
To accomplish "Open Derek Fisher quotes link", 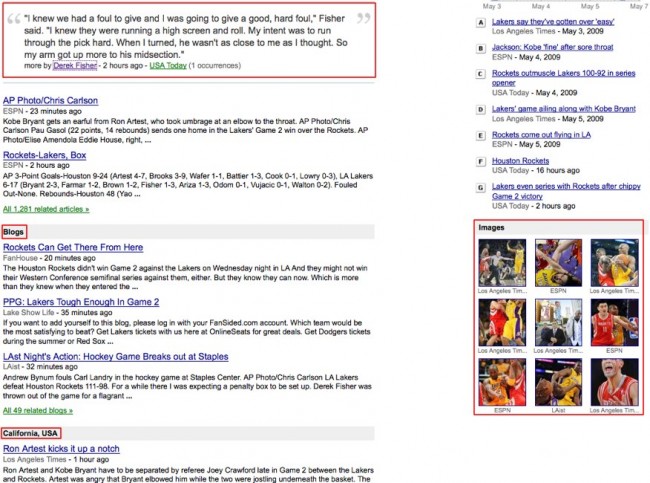I will pos(75,66).
